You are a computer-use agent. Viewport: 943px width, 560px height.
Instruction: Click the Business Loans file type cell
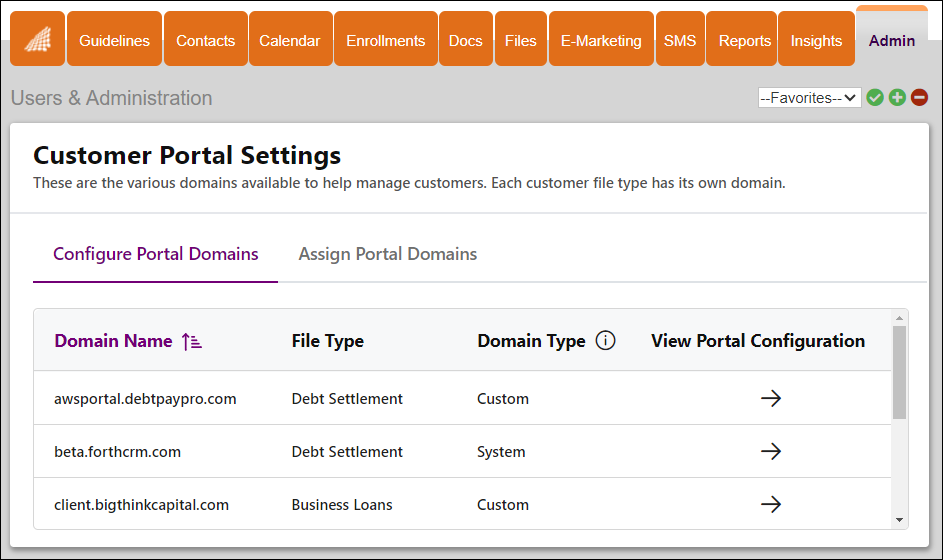tap(342, 505)
